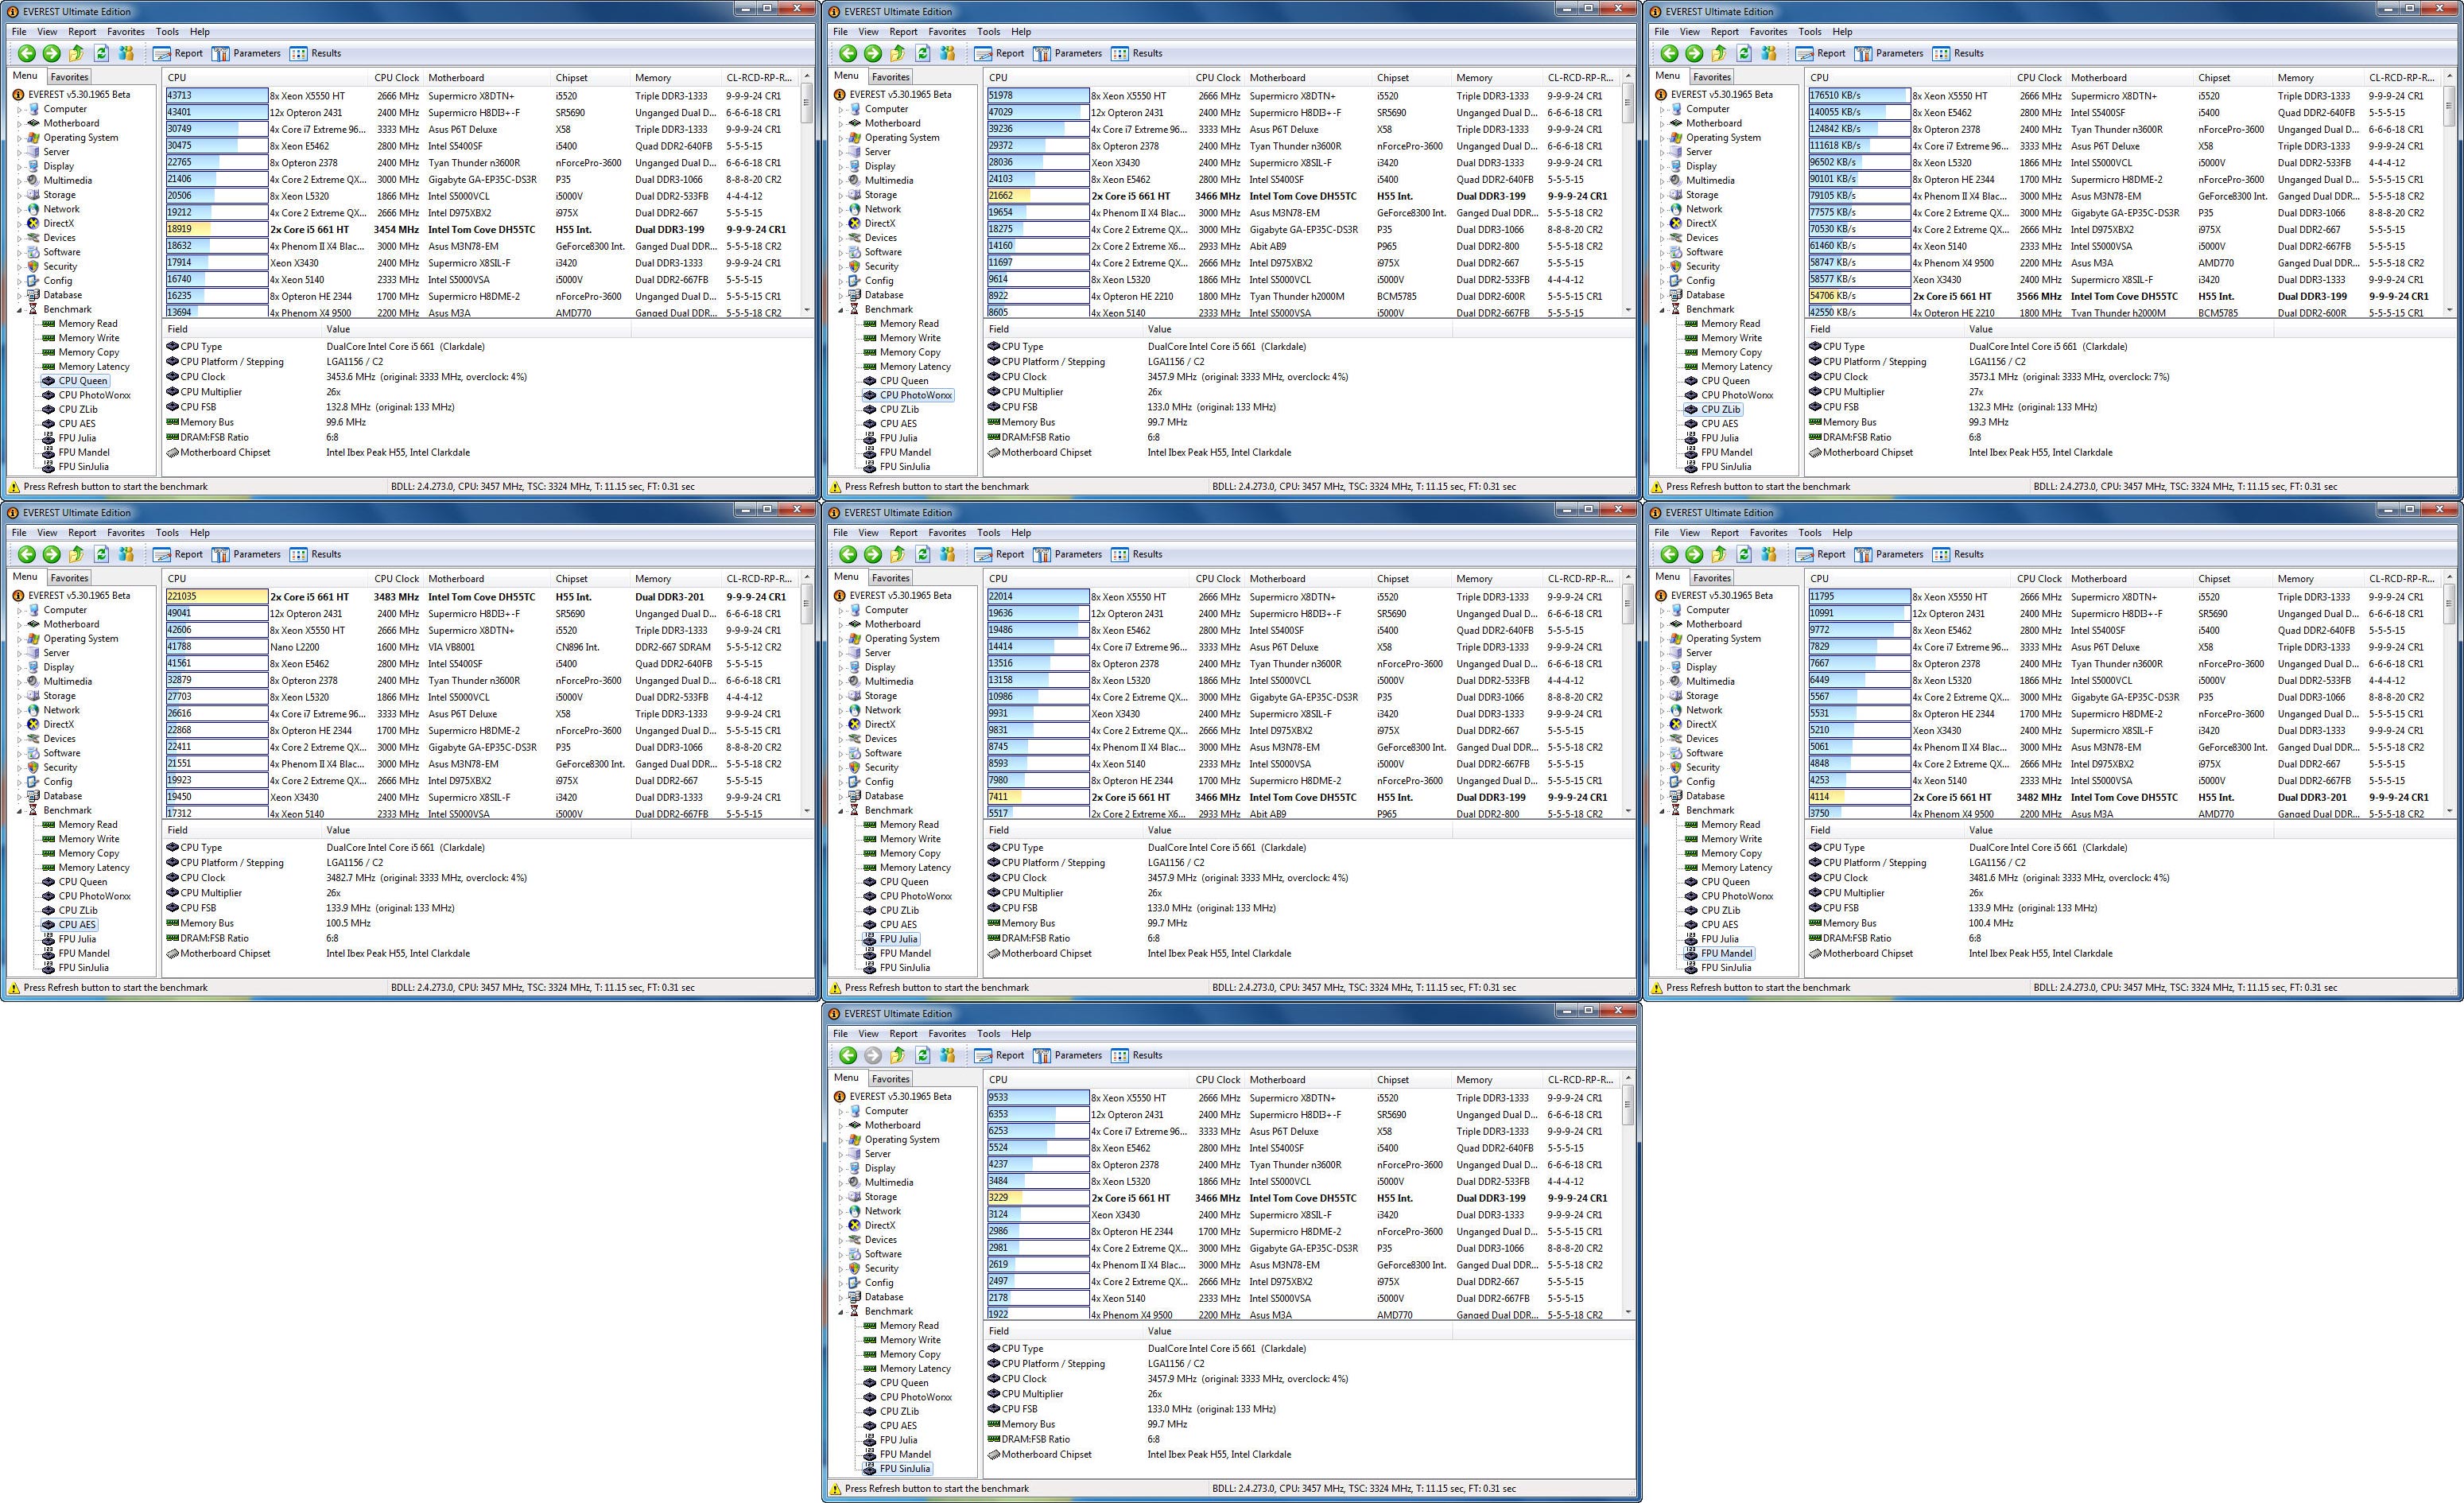Switch to Favorites tab in FPU Julia window
This screenshot has height=1503, width=2464.
[890, 578]
